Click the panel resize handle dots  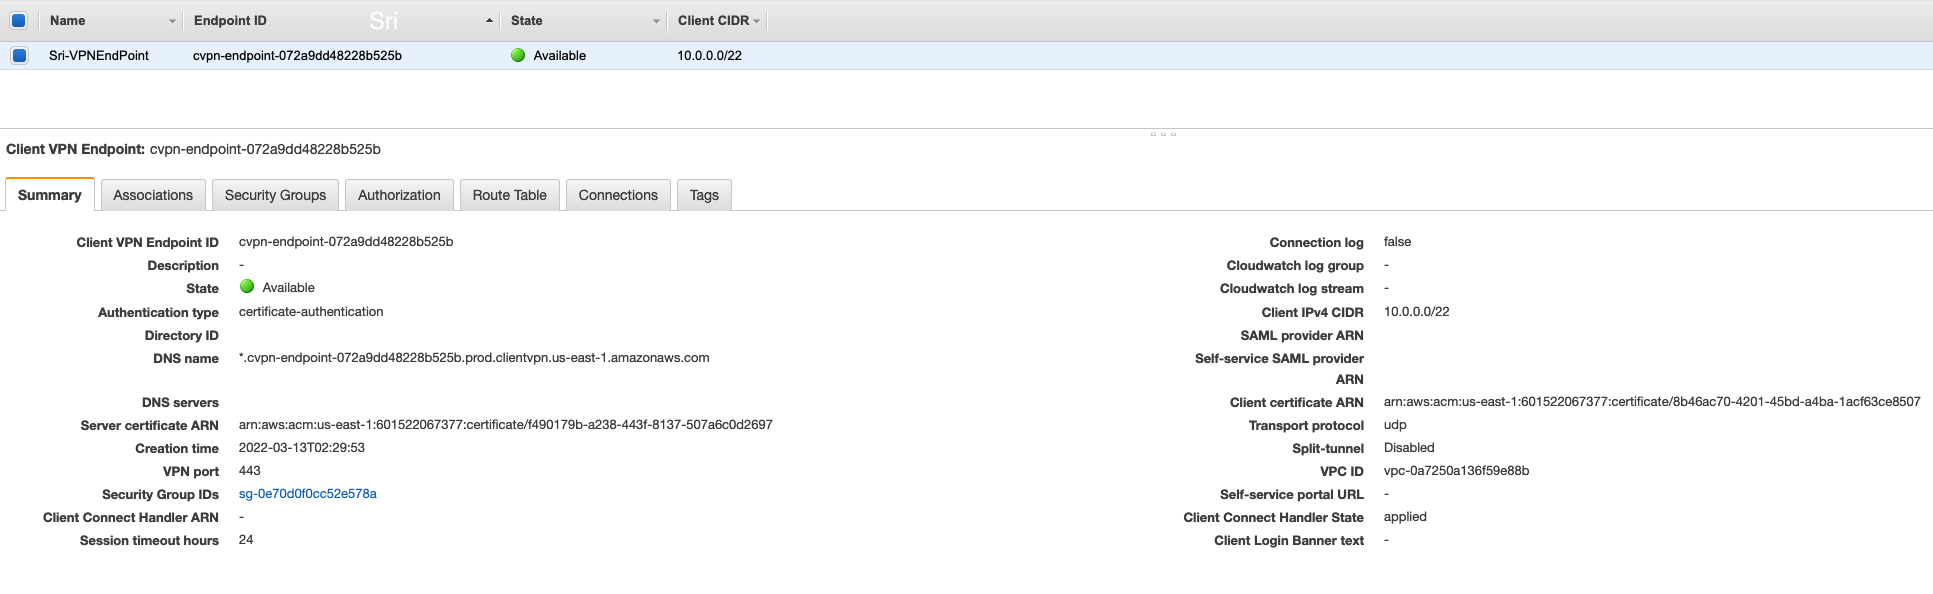1163,133
